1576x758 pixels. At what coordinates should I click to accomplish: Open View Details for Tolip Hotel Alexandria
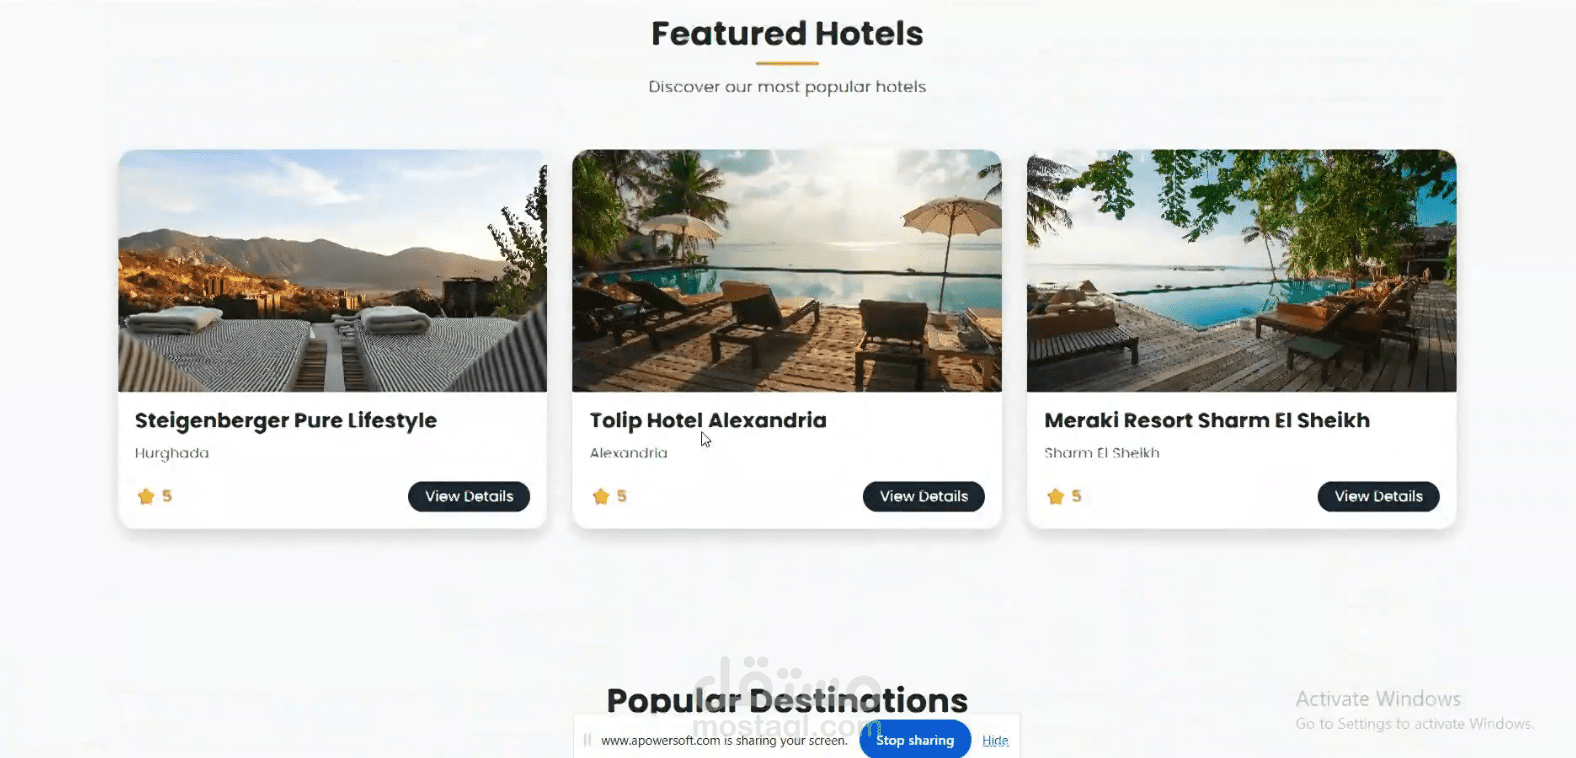click(x=924, y=496)
